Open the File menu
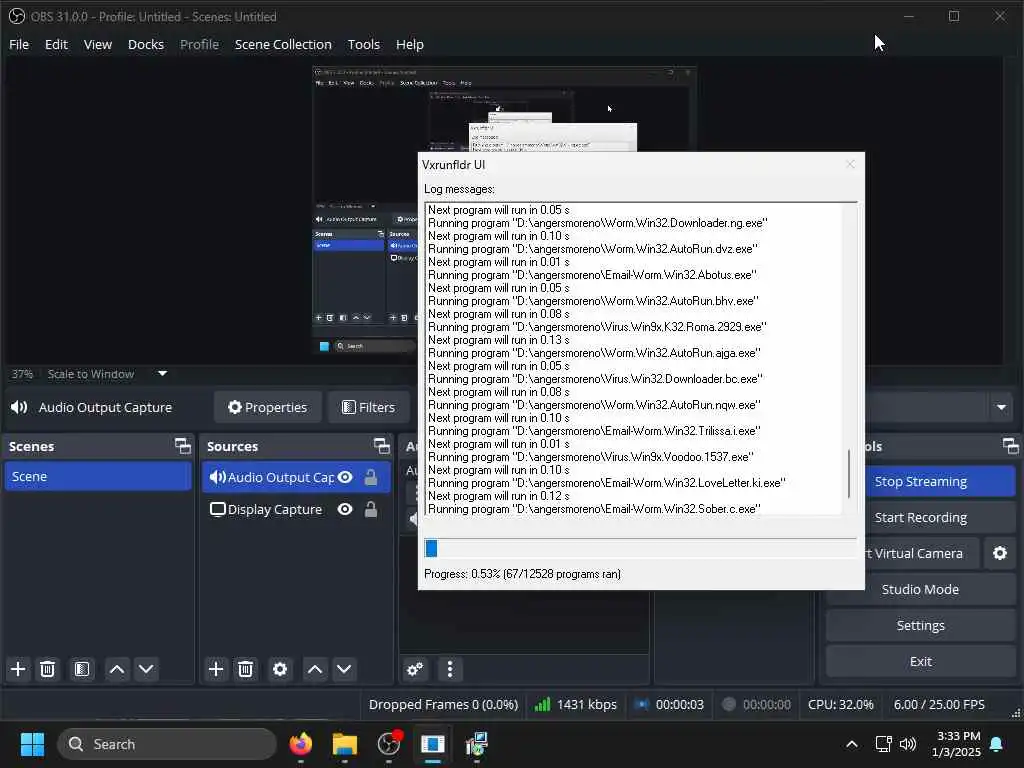The image size is (1024, 768). 19,44
